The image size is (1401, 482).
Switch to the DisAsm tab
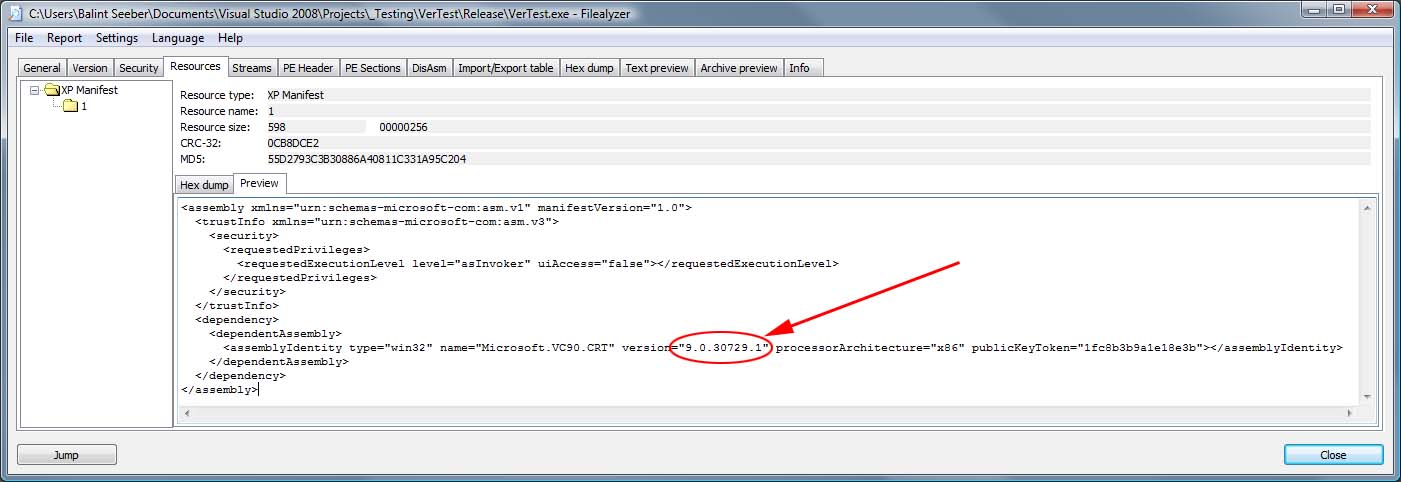click(429, 68)
